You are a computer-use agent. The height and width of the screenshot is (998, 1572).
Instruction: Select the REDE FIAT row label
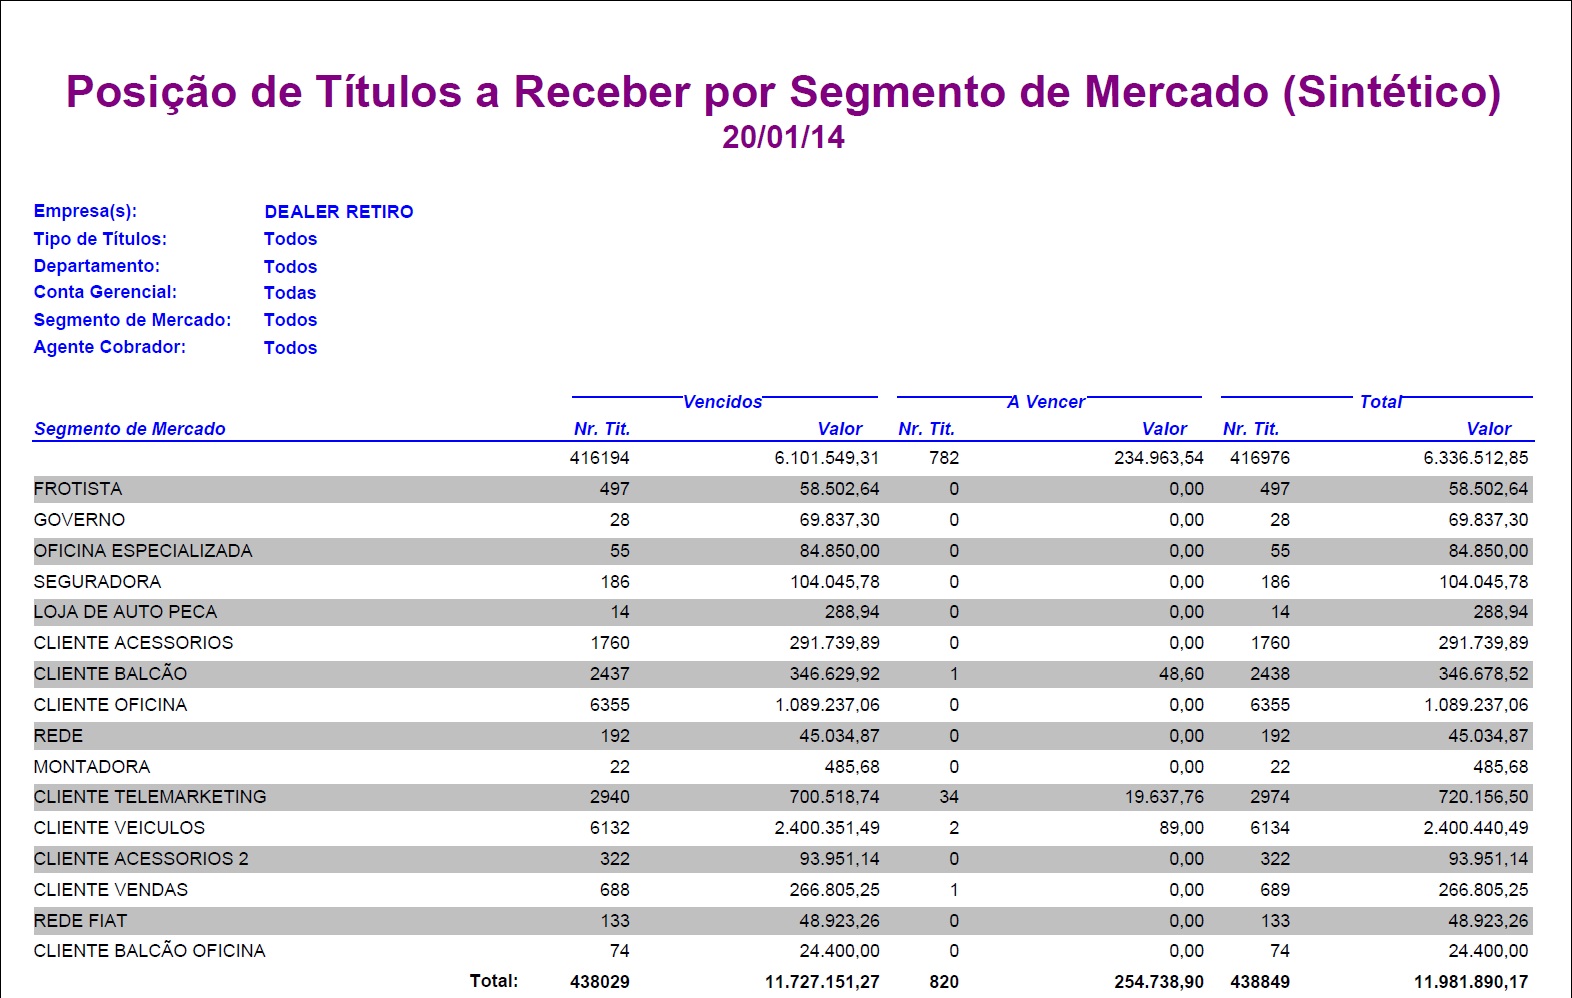coord(80,921)
